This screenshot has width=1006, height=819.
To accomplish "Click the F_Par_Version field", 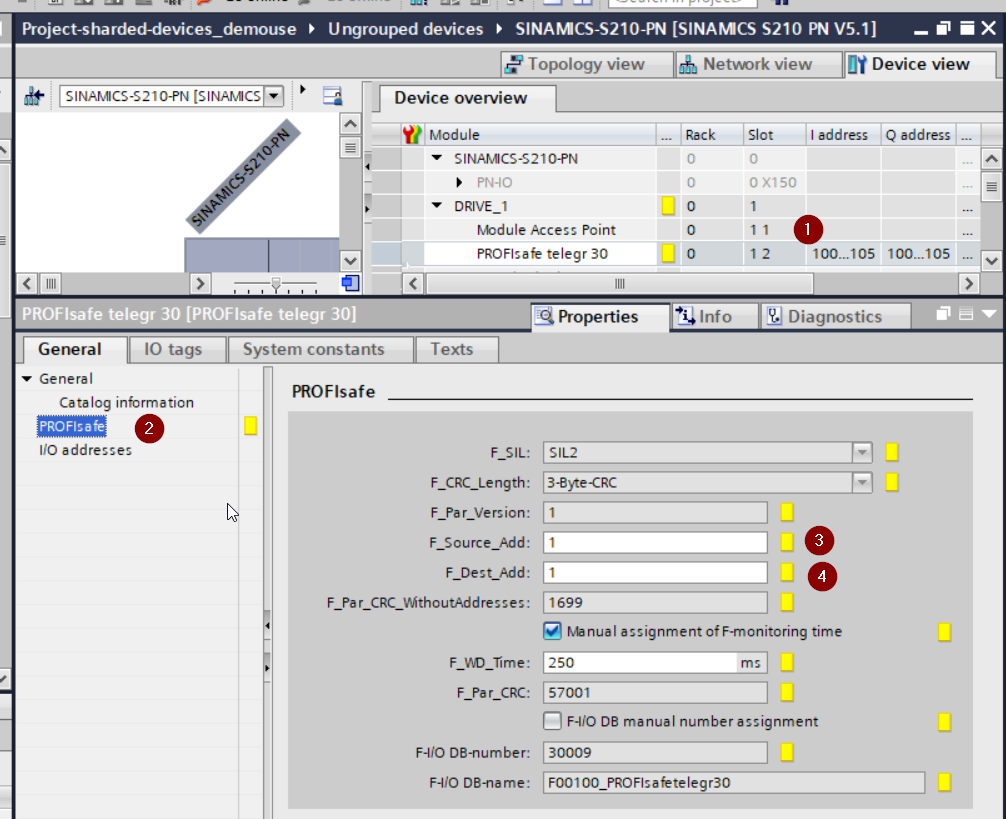I will tap(655, 512).
